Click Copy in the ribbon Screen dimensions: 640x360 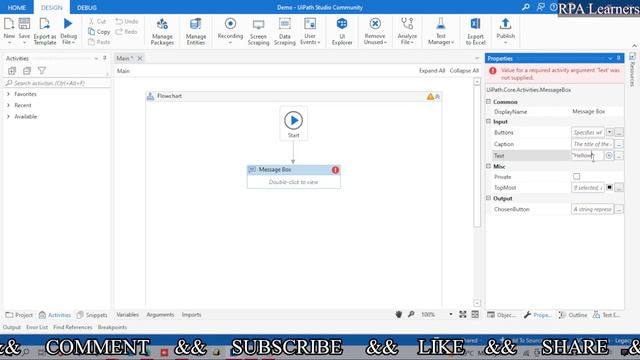click(x=99, y=31)
